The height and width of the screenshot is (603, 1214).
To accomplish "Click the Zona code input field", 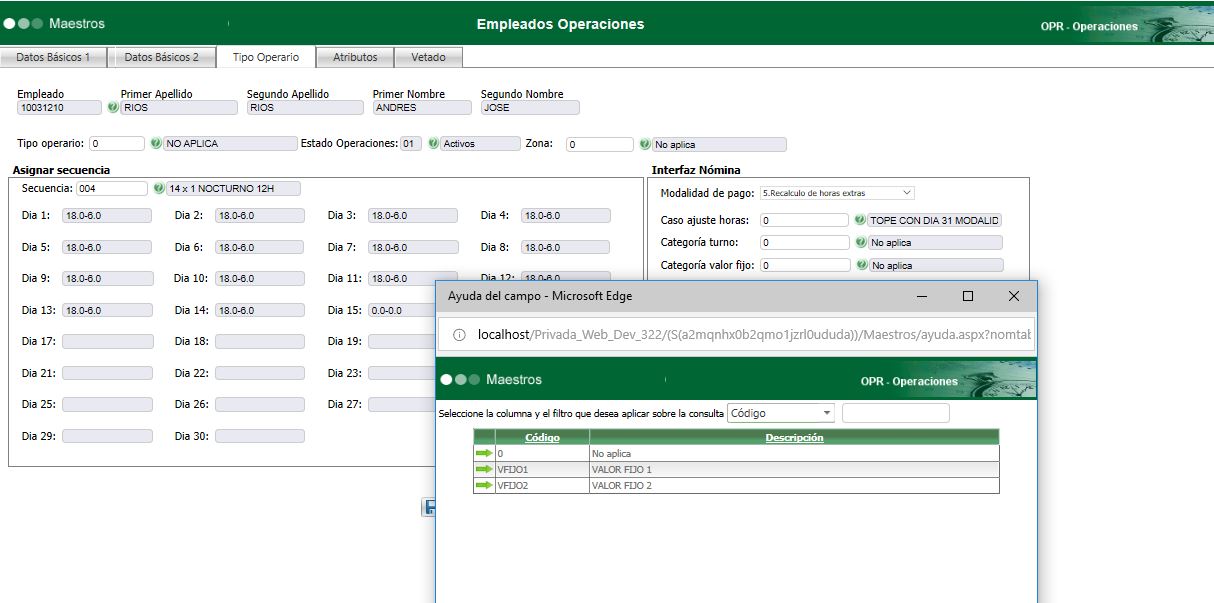I will pos(600,144).
